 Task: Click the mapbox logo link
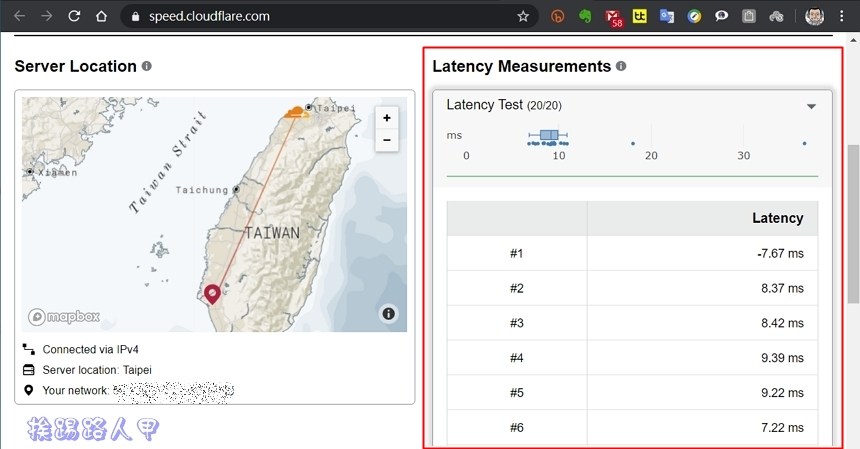coord(64,317)
